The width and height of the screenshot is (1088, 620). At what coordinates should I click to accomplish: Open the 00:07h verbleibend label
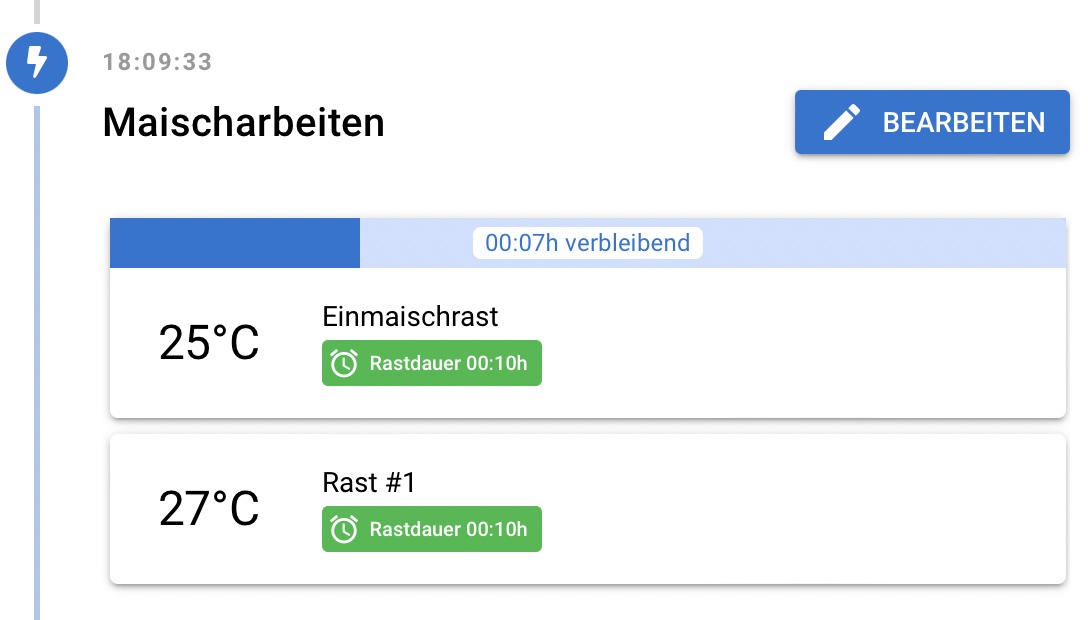[587, 242]
